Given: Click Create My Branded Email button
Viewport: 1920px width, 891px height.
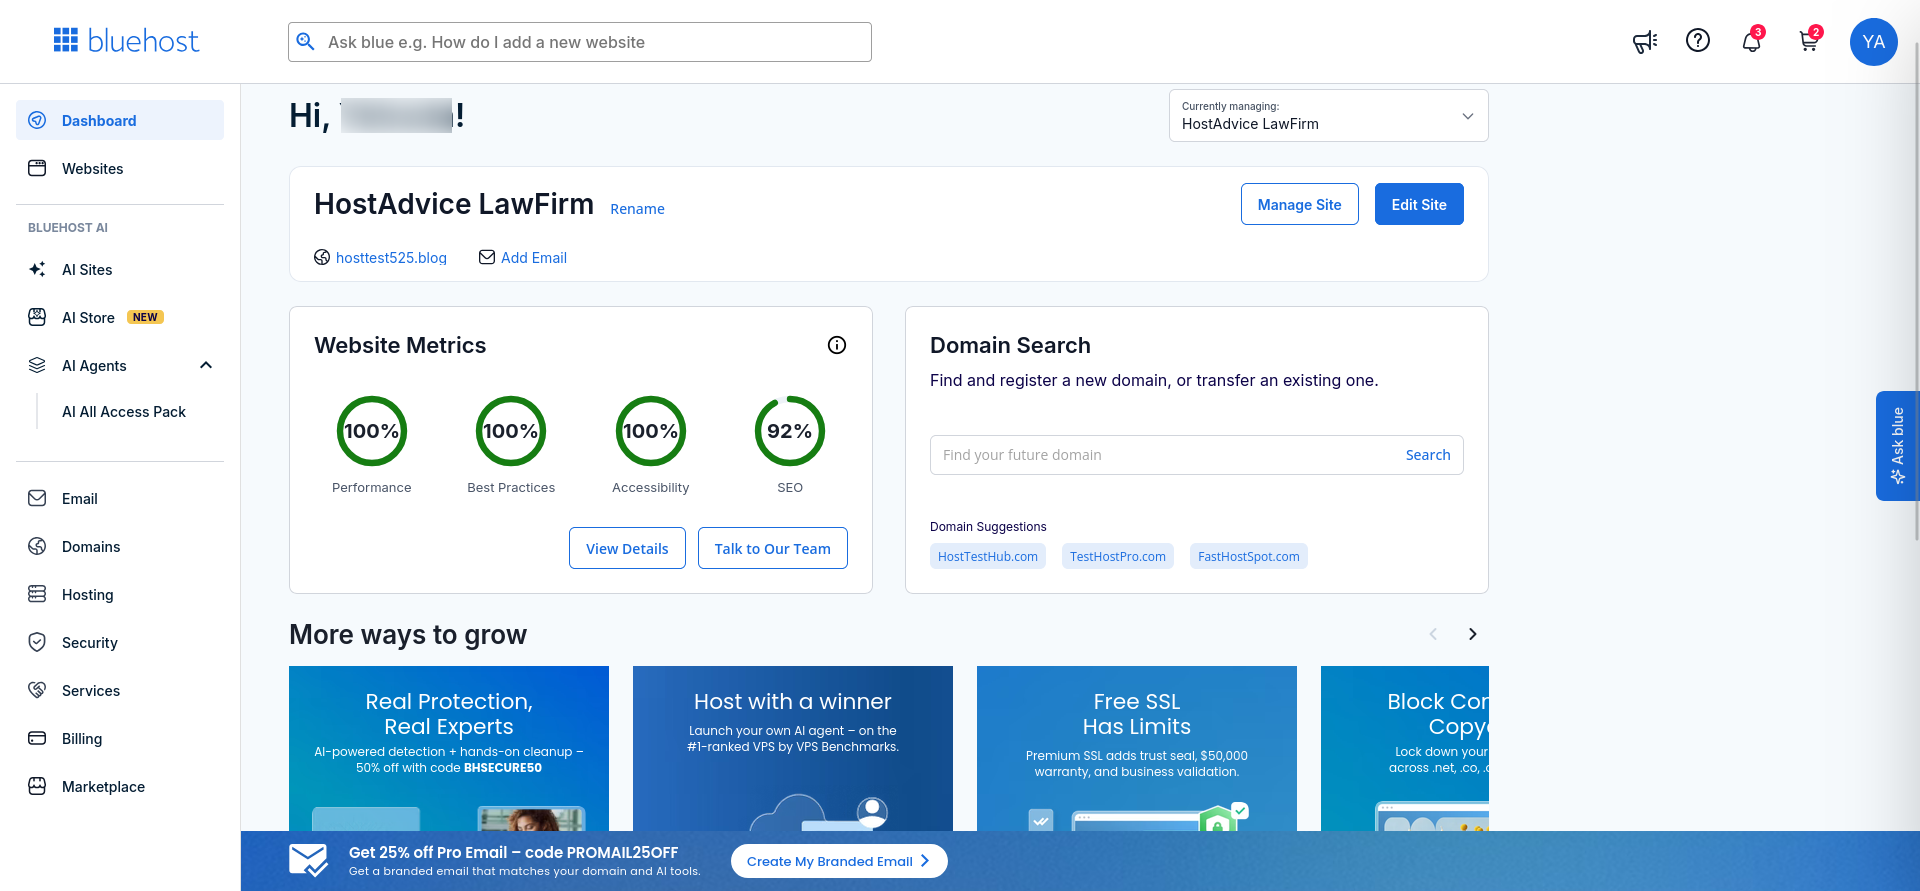Looking at the screenshot, I should 838,861.
